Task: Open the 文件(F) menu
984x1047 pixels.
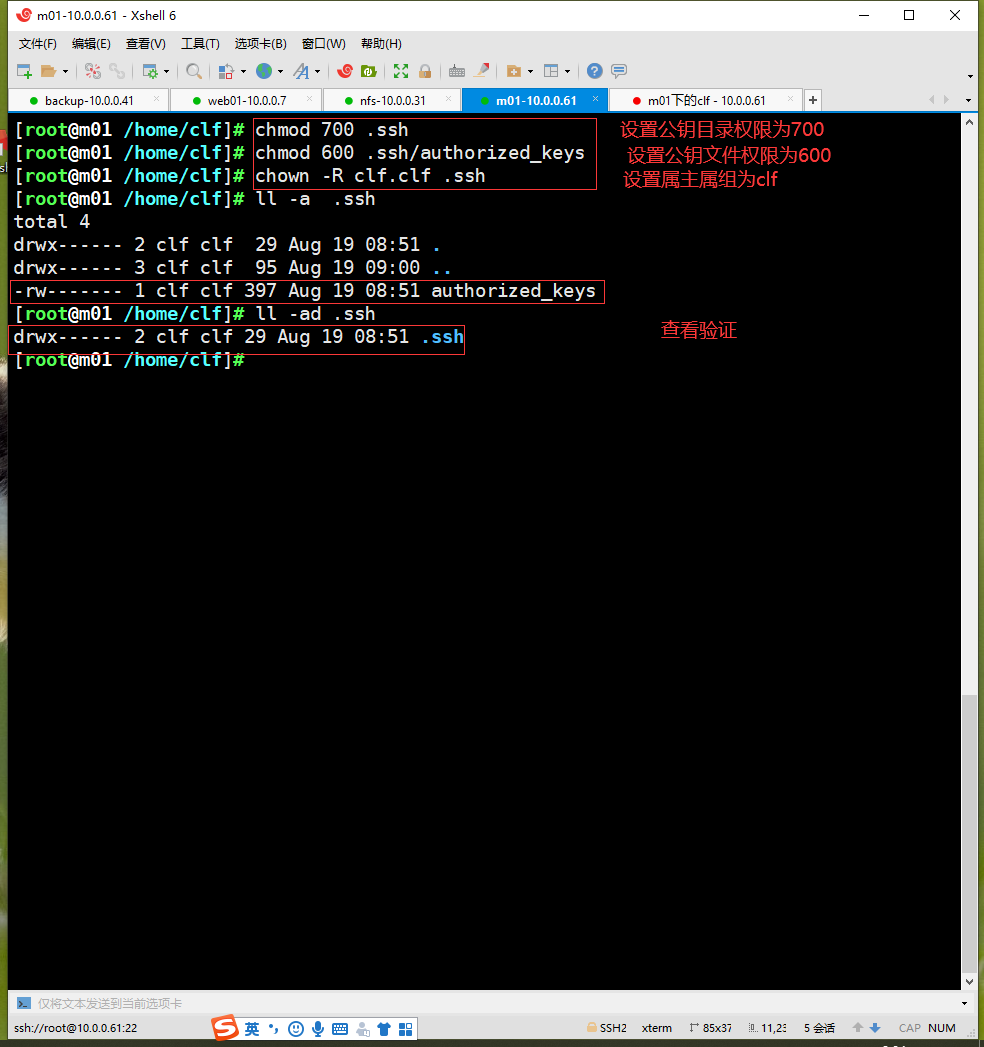Action: (37, 44)
